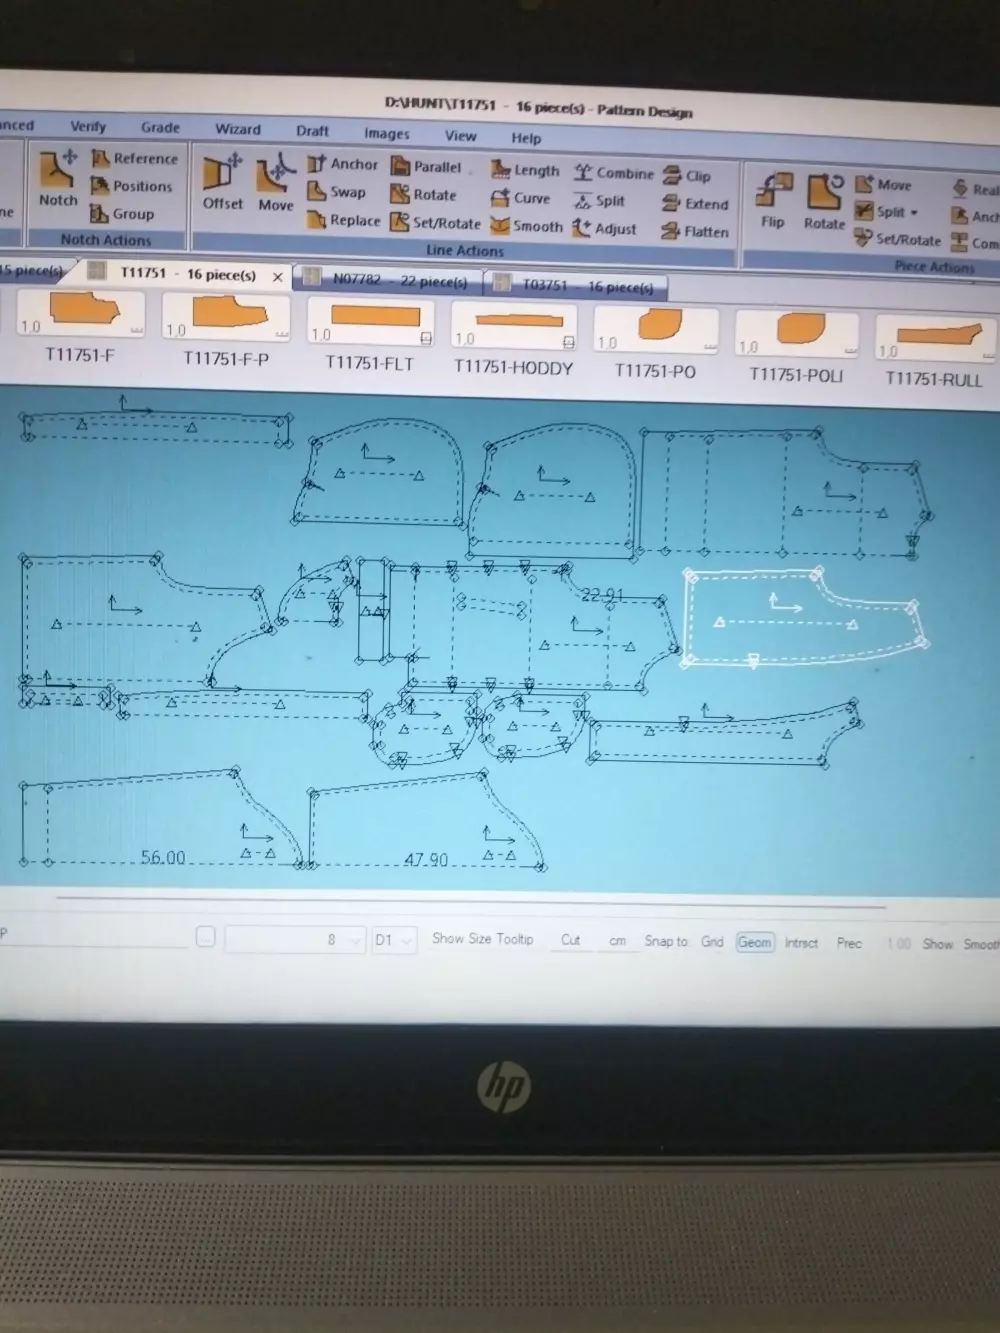1000x1333 pixels.
Task: Open the Images ribbon tab
Action: tap(386, 133)
